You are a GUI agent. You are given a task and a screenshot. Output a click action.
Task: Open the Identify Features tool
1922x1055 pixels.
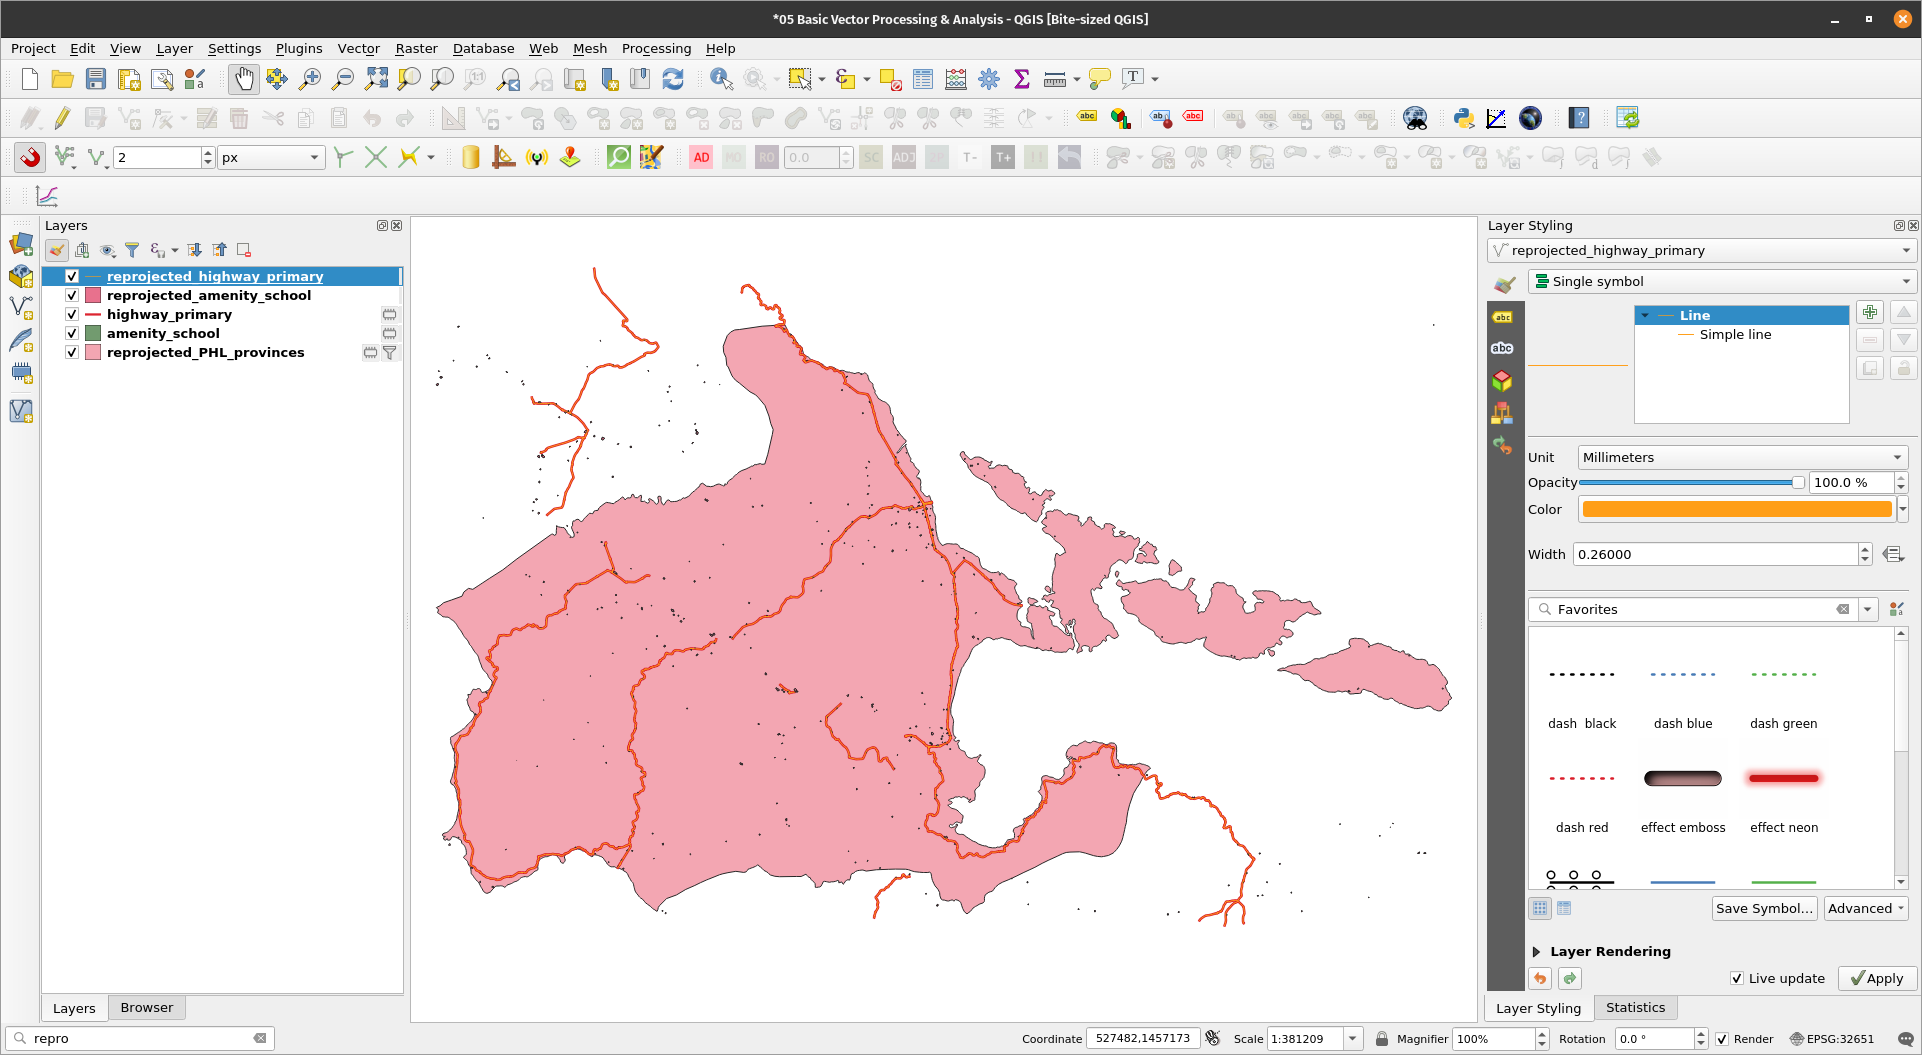click(x=720, y=79)
